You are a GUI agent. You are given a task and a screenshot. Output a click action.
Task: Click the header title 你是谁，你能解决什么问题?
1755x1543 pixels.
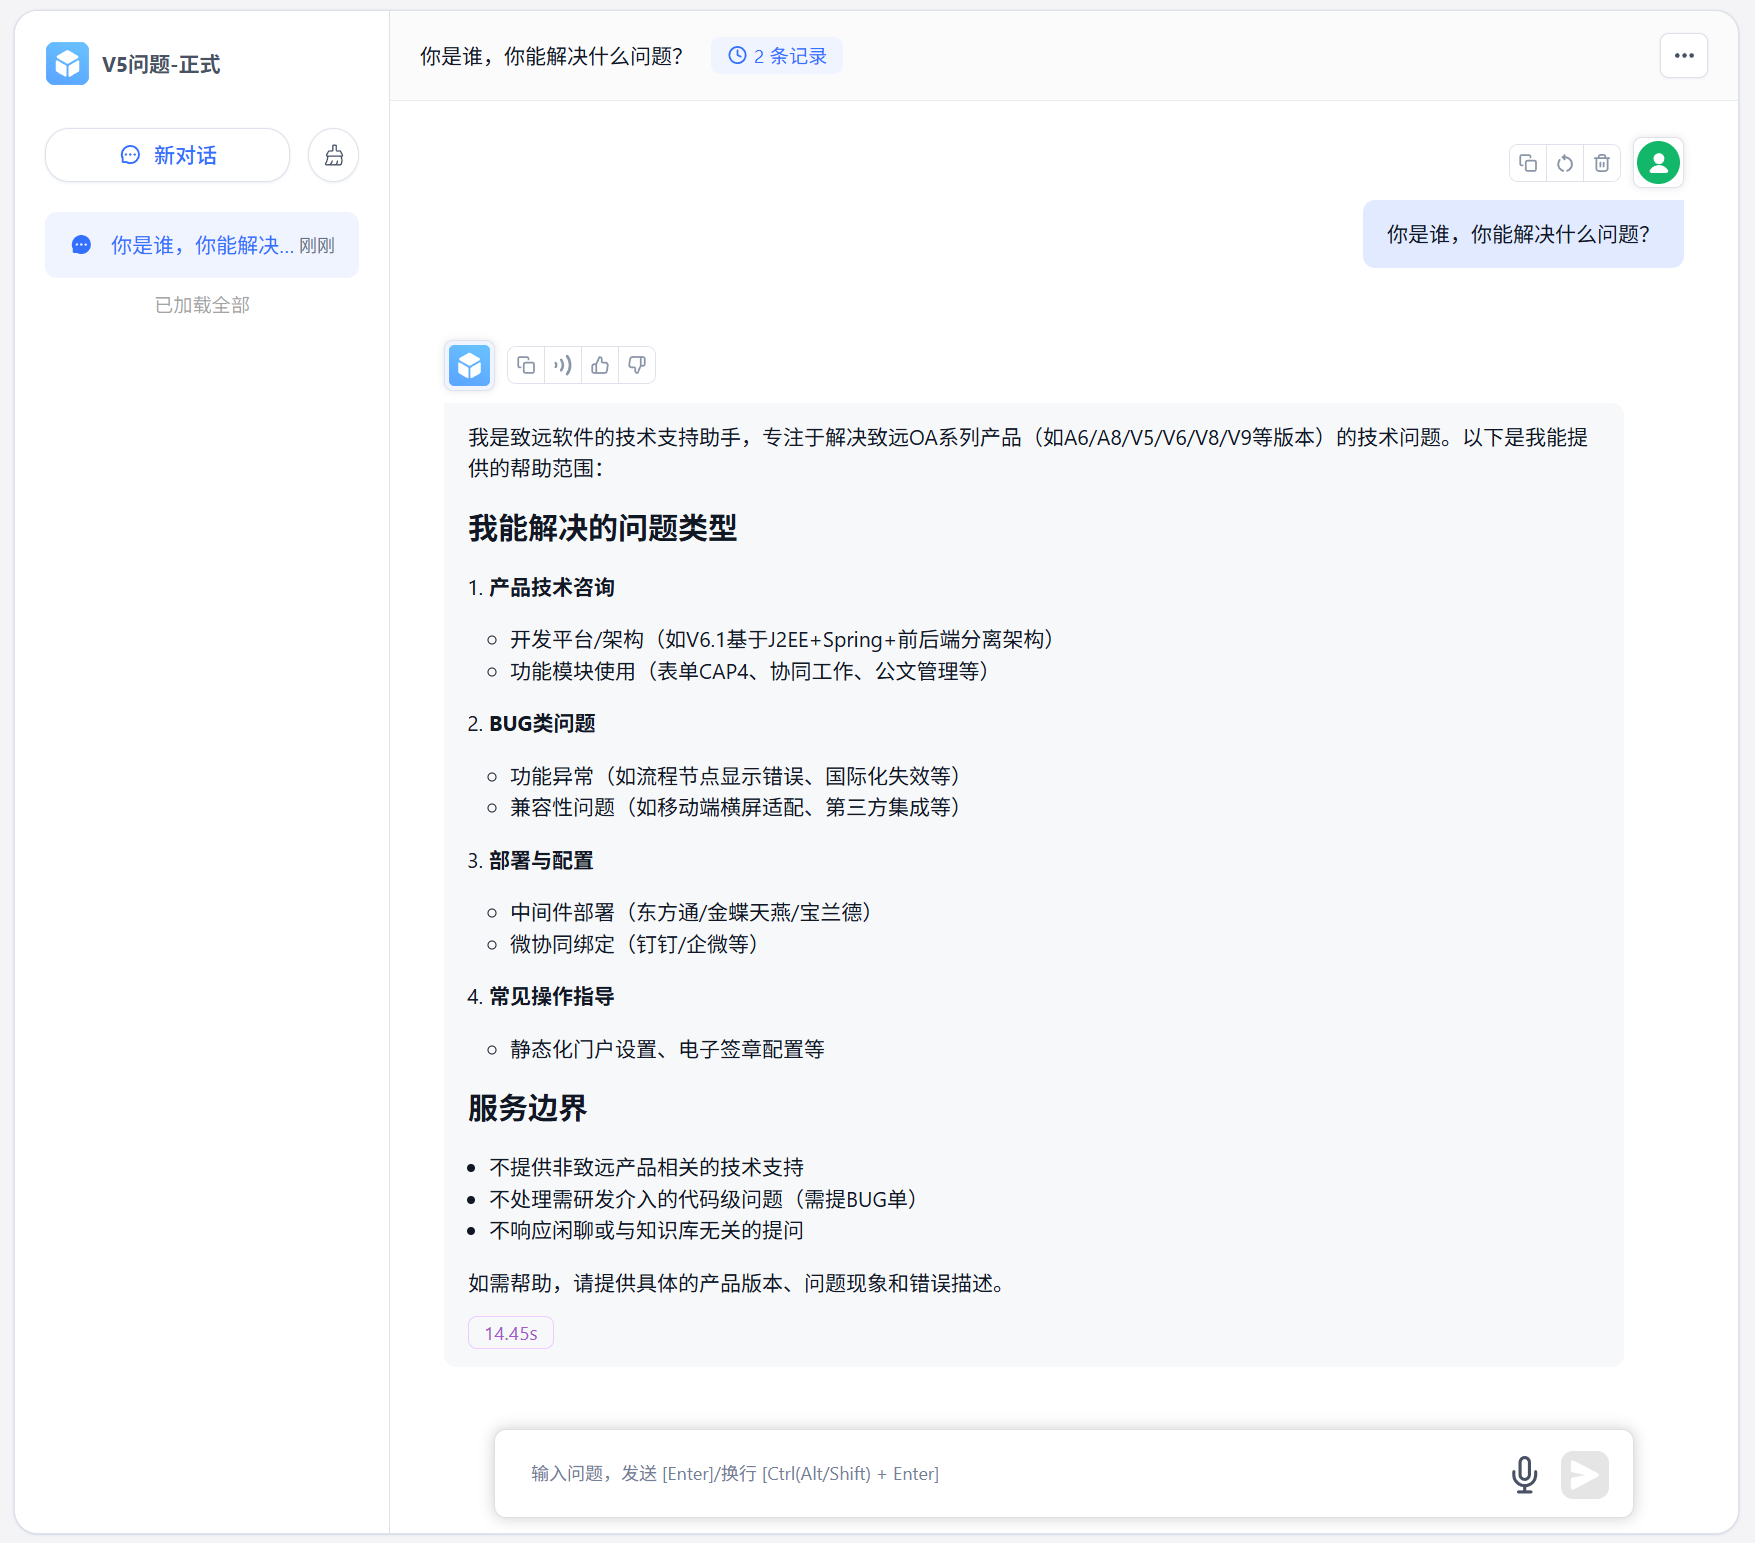552,56
